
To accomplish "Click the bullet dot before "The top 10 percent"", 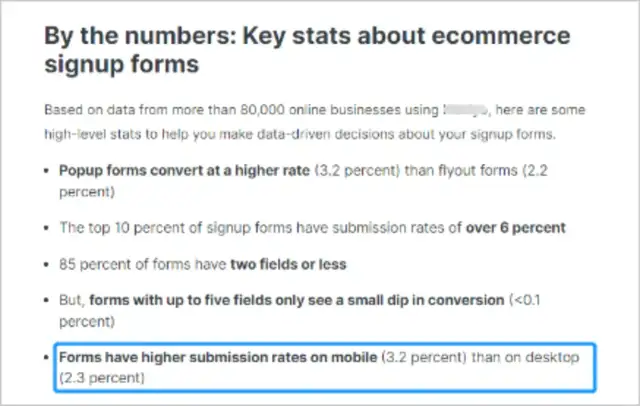I will [48, 228].
